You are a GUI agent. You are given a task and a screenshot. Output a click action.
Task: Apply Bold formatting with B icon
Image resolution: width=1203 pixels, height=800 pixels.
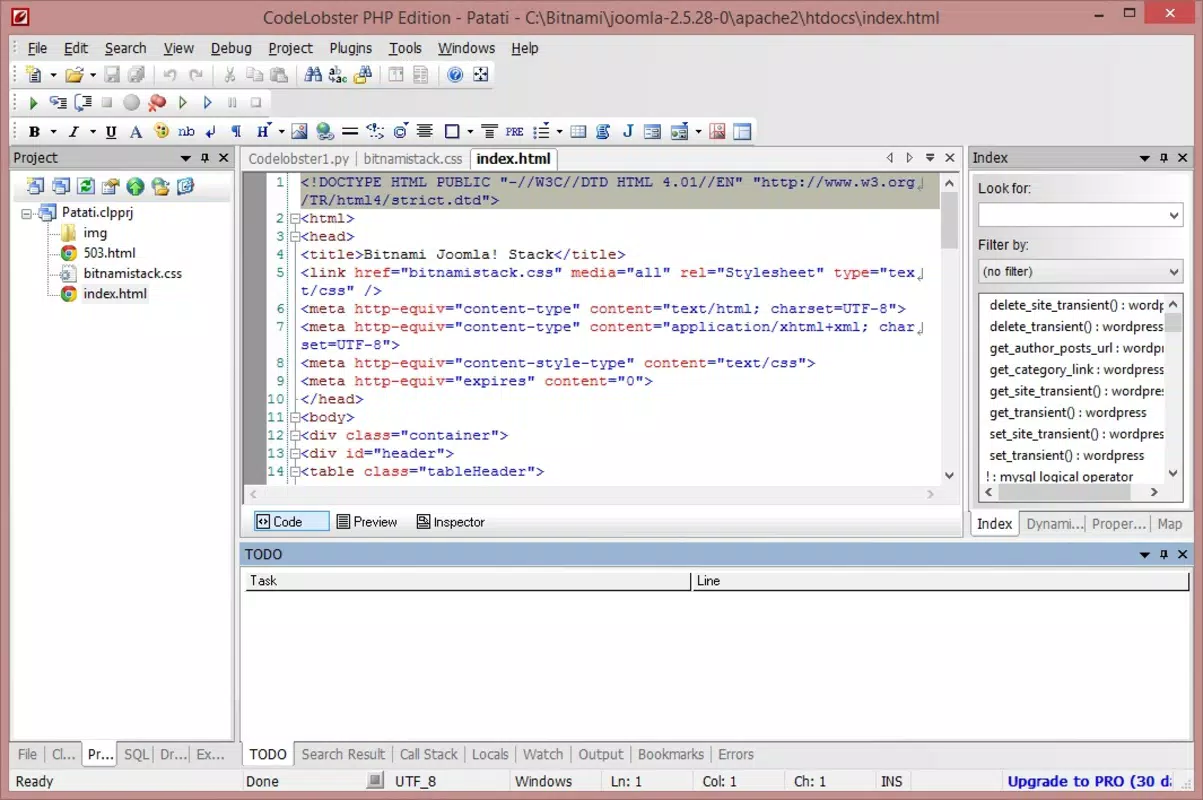(x=34, y=131)
